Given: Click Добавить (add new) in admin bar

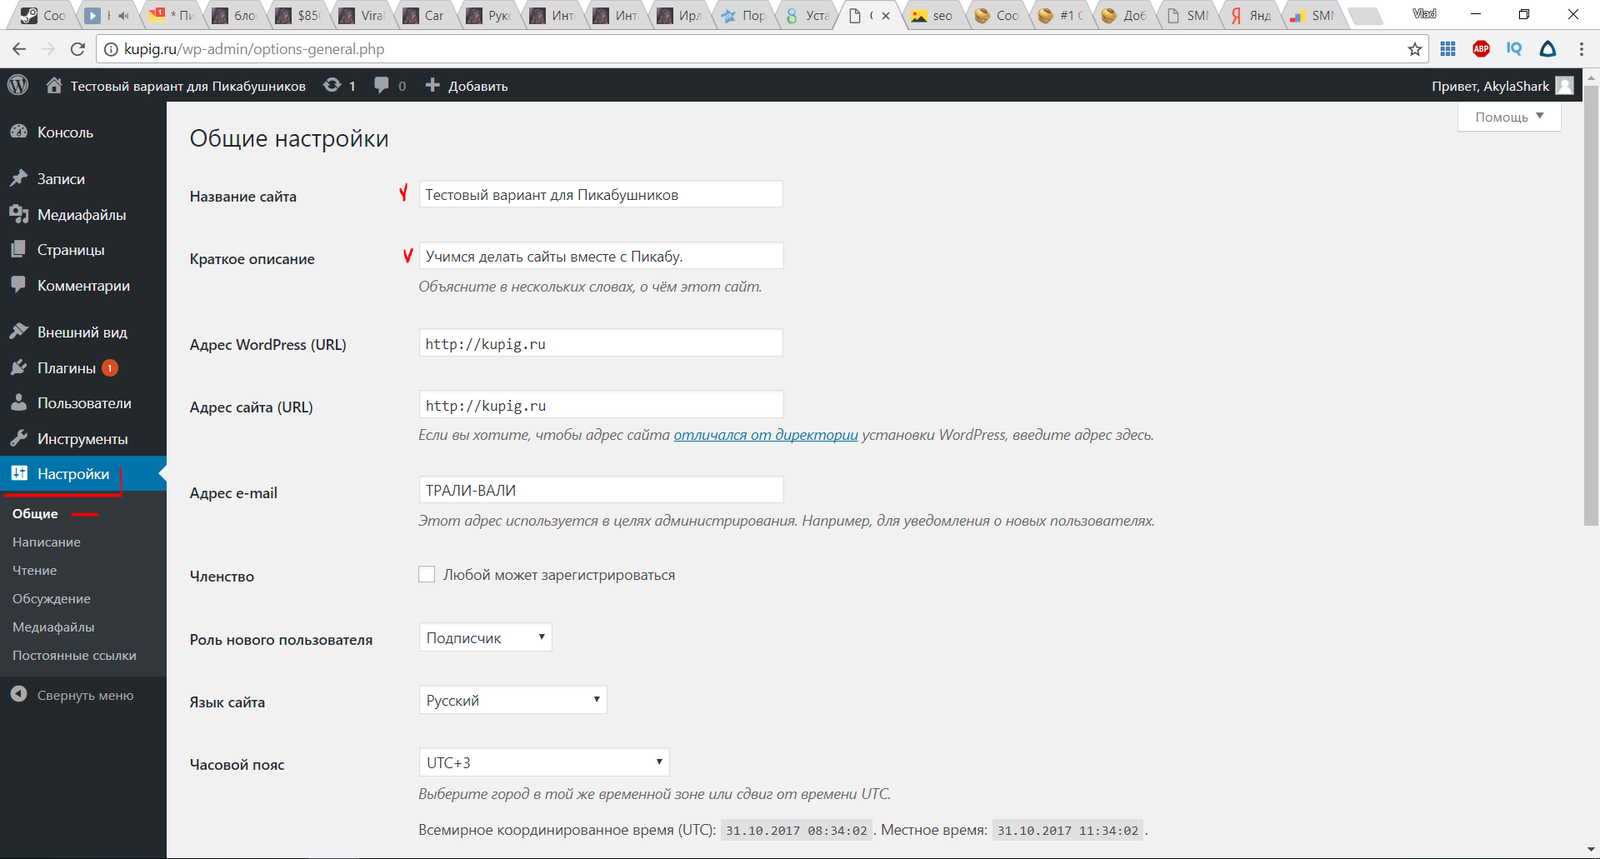Looking at the screenshot, I should click(467, 86).
